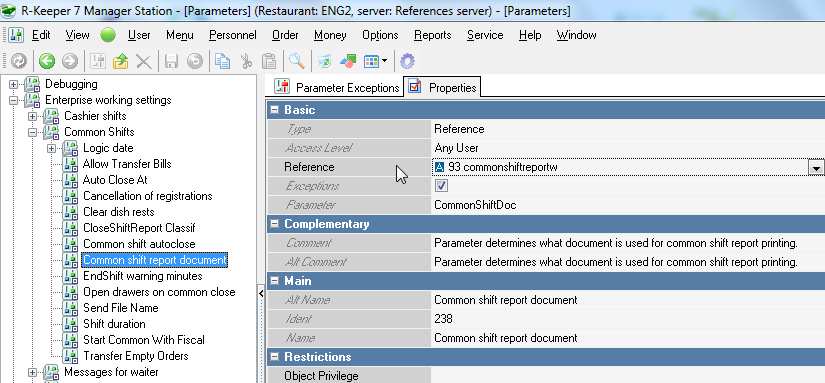This screenshot has height=383, width=825.
Task: Click the Save floppy disk icon
Action: 171,62
